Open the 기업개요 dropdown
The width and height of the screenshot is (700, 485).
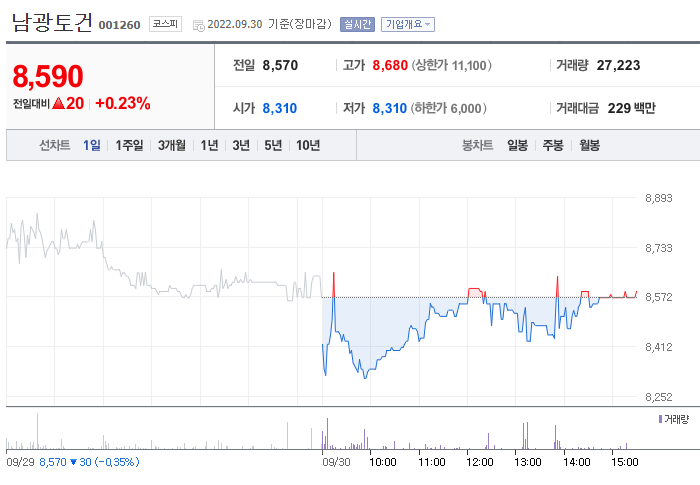coord(408,24)
